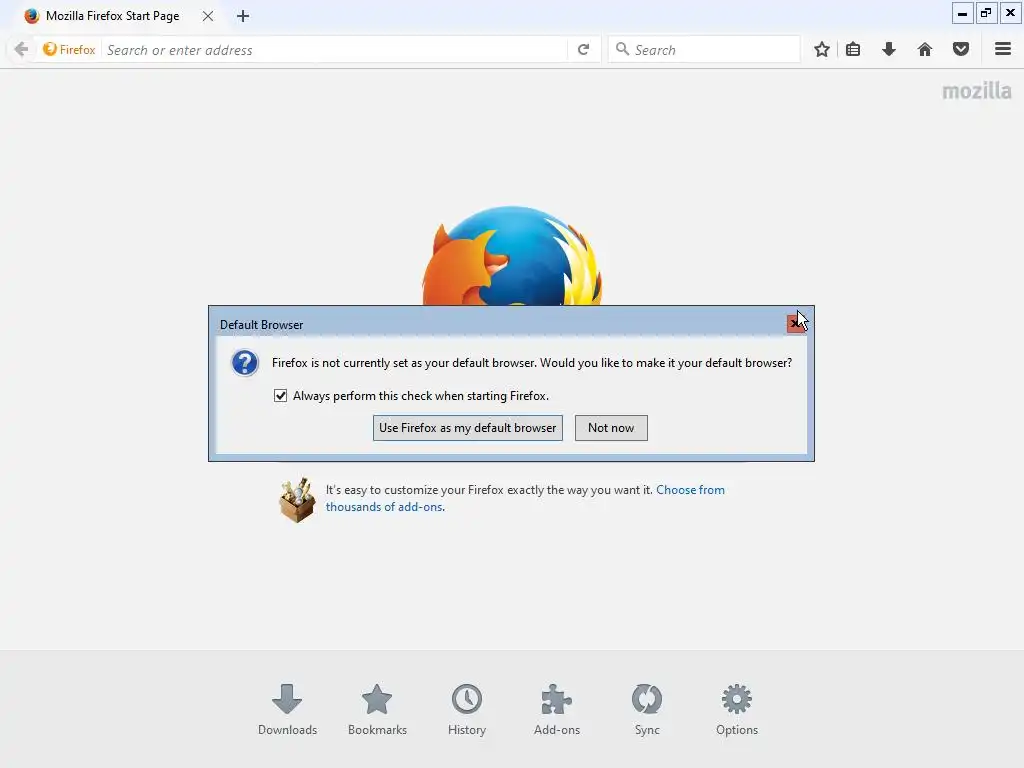
Task: Restore down the Firefox window
Action: pyautogui.click(x=986, y=13)
